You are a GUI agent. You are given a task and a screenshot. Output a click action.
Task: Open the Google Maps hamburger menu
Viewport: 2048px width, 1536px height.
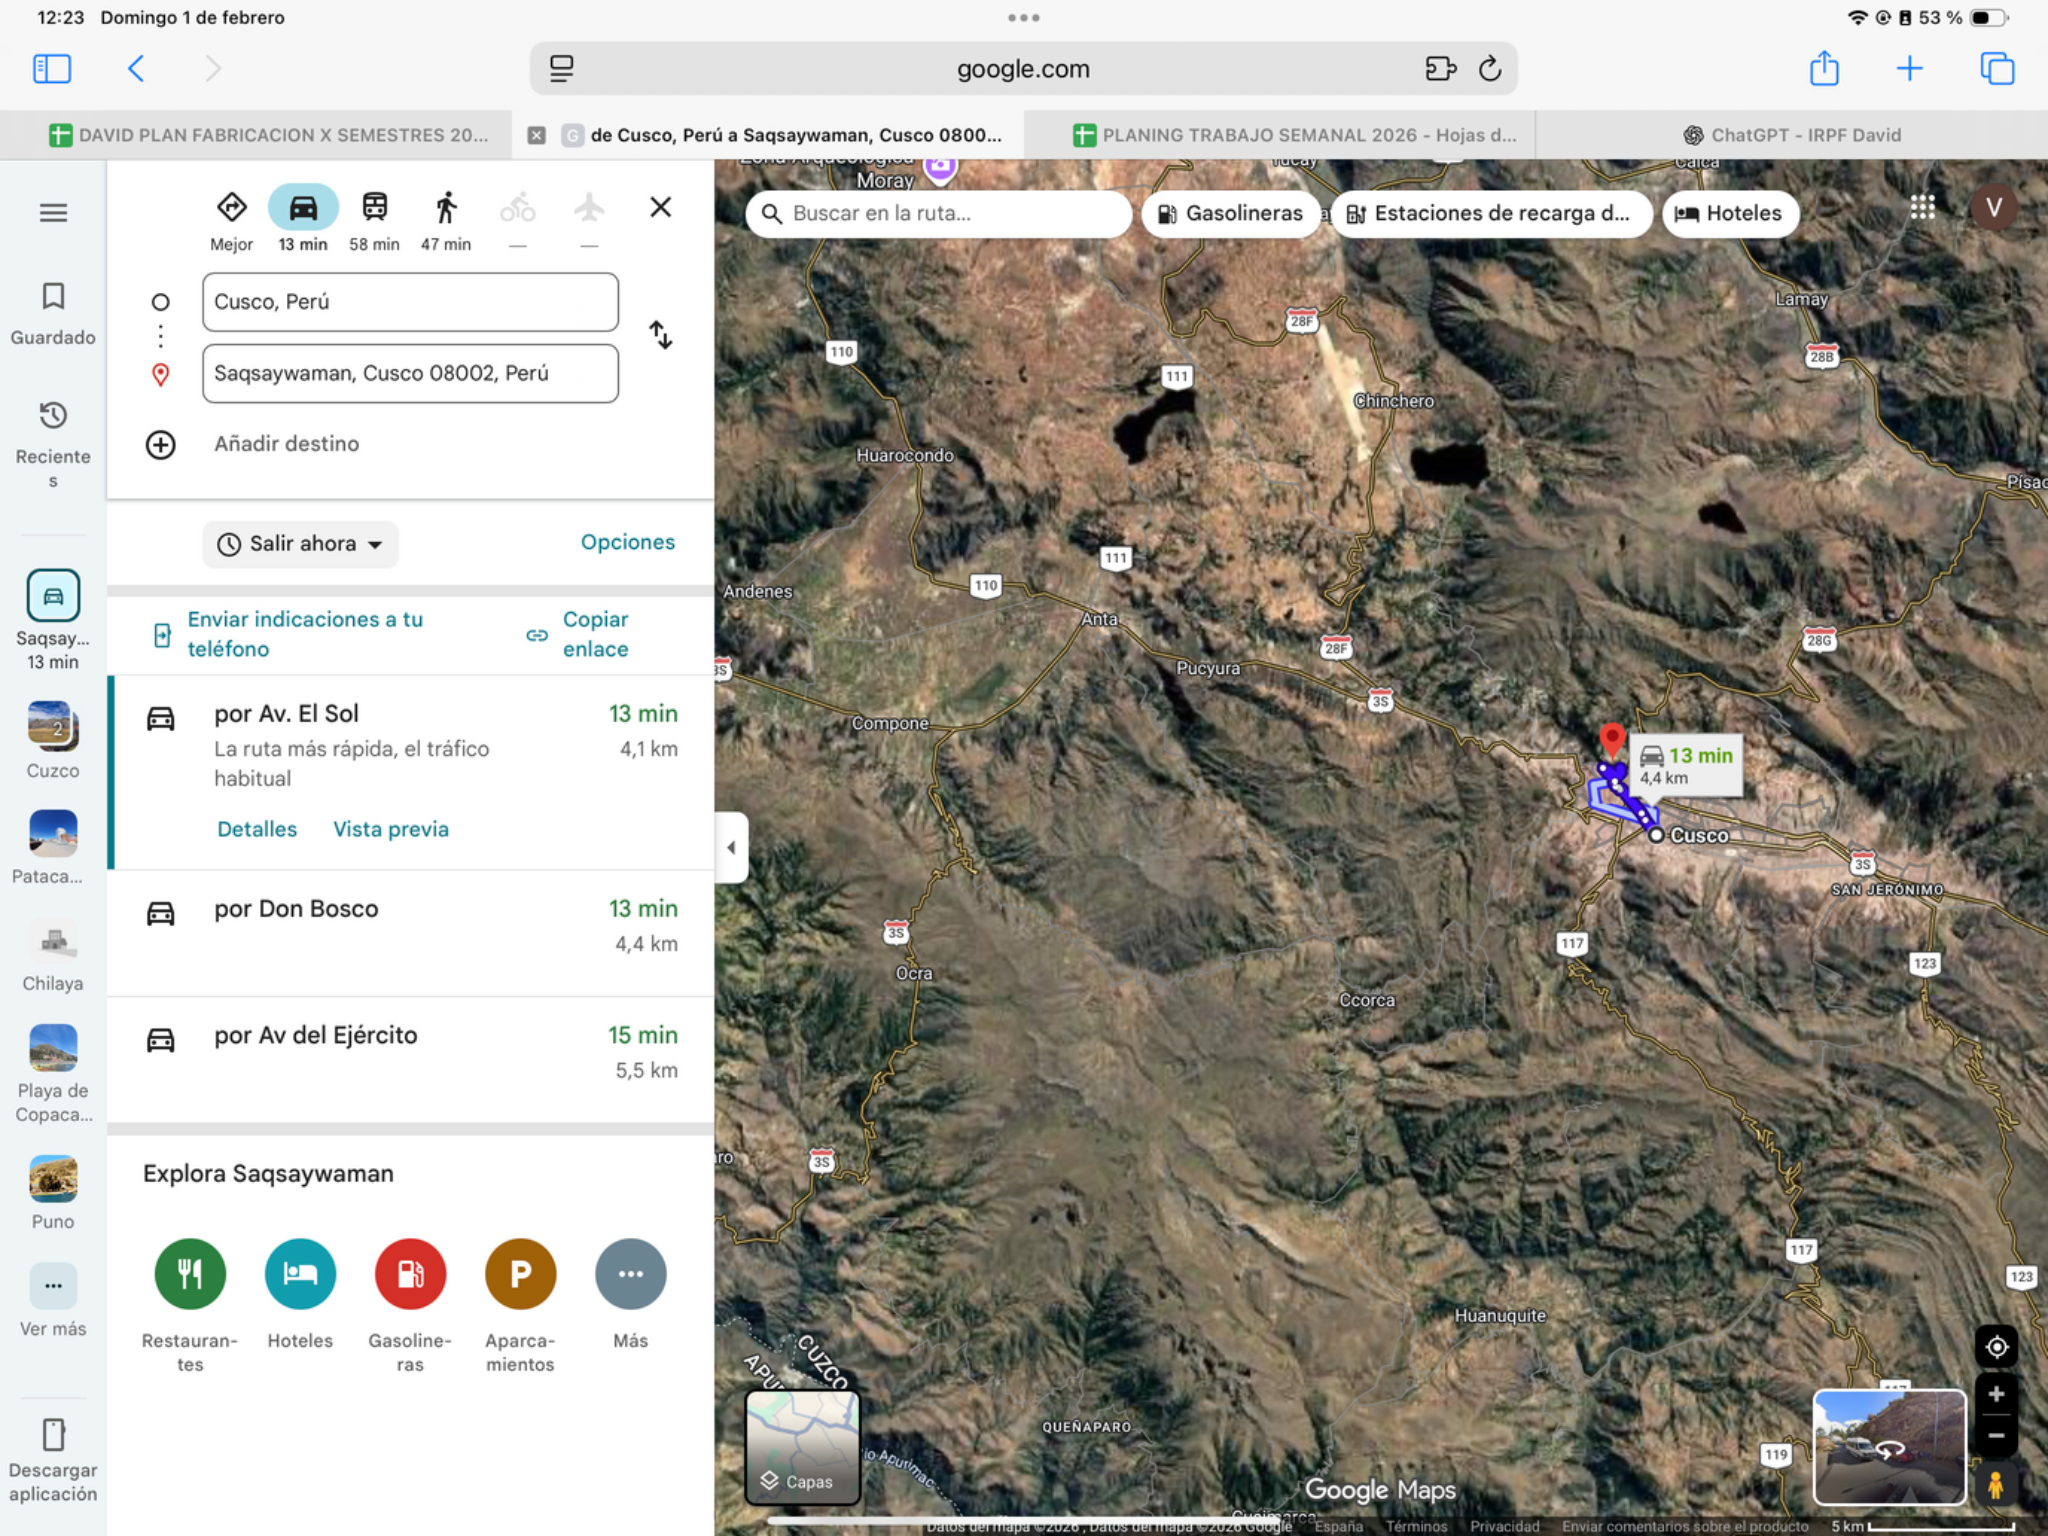(x=53, y=212)
